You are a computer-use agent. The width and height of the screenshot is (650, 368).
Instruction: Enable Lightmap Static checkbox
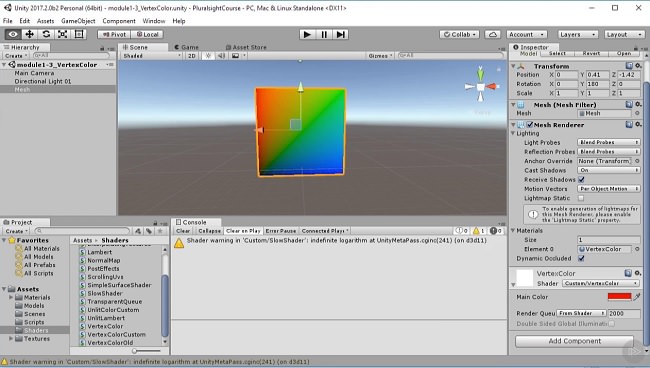(x=581, y=198)
